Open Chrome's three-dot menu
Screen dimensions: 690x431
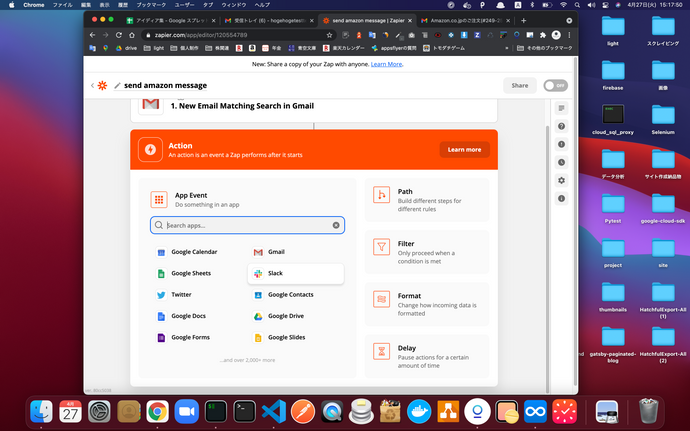click(569, 35)
